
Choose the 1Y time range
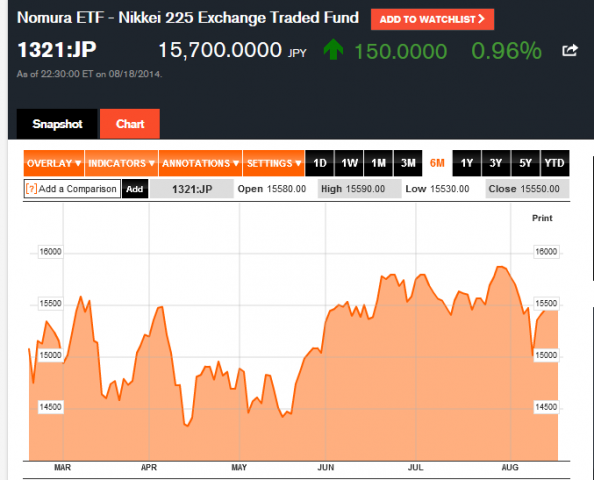click(467, 163)
